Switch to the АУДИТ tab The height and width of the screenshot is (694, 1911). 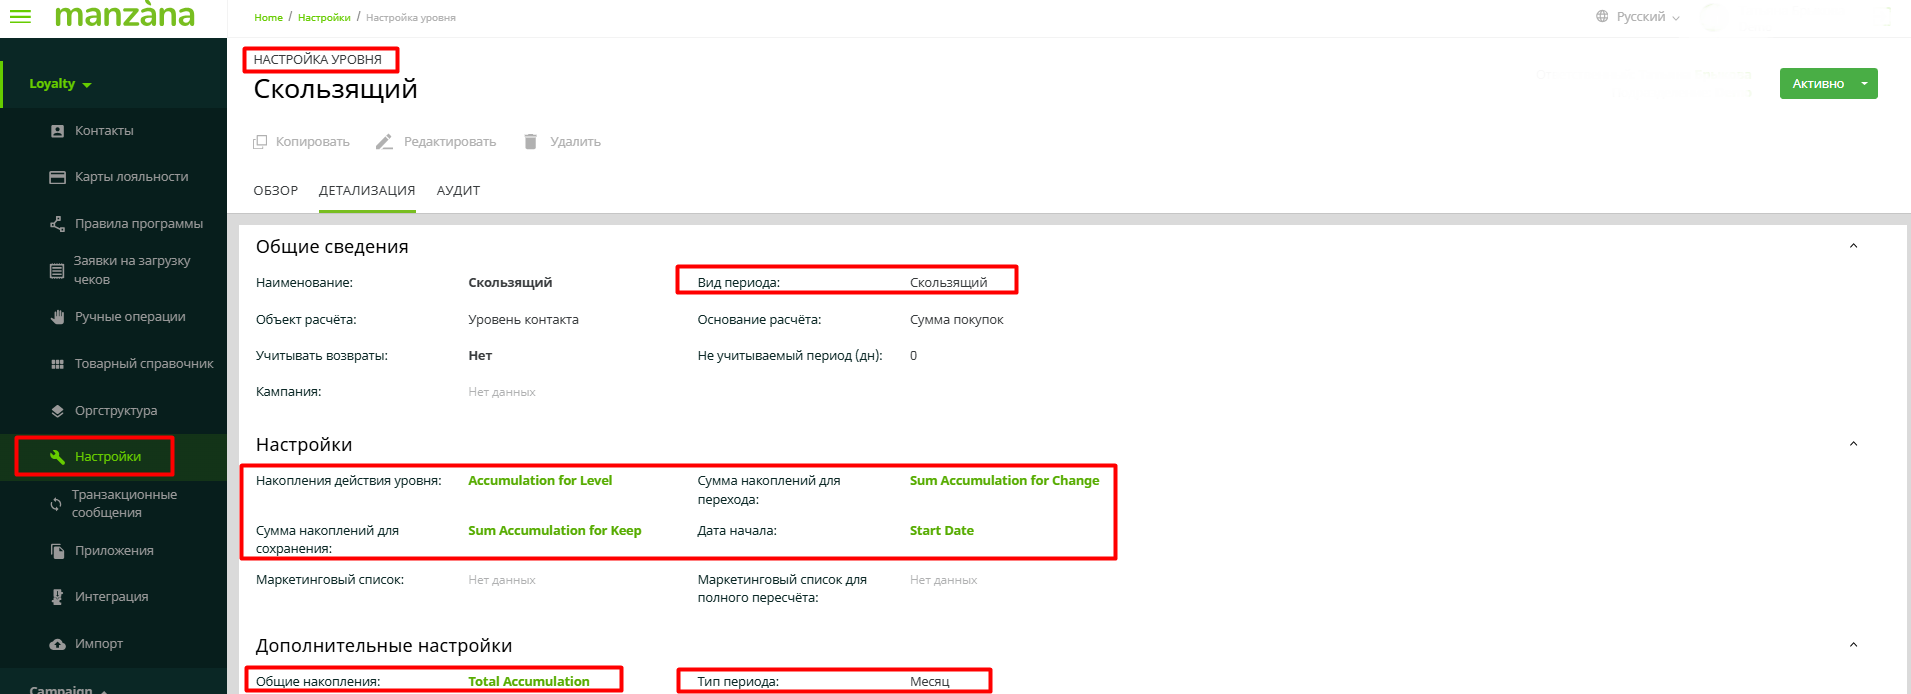pos(458,190)
